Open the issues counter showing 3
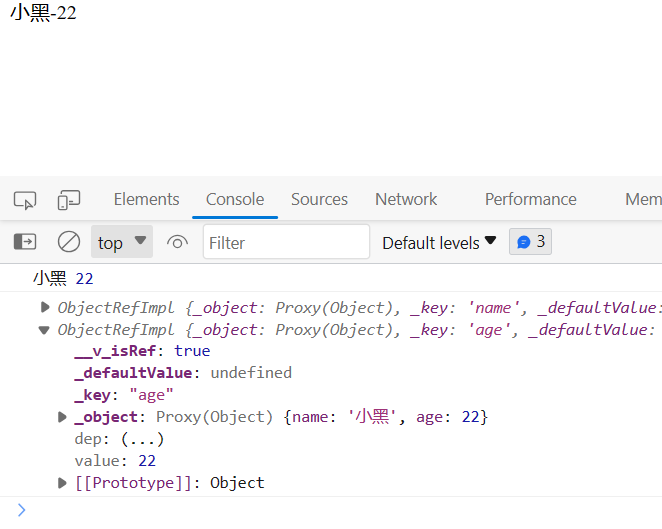Screen dimensions: 662x529 coord(530,242)
